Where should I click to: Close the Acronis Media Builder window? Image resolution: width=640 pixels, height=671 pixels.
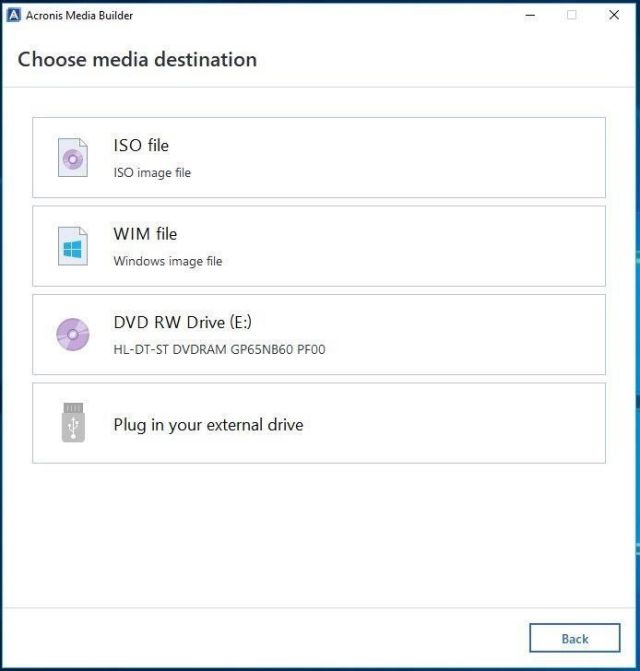click(614, 15)
